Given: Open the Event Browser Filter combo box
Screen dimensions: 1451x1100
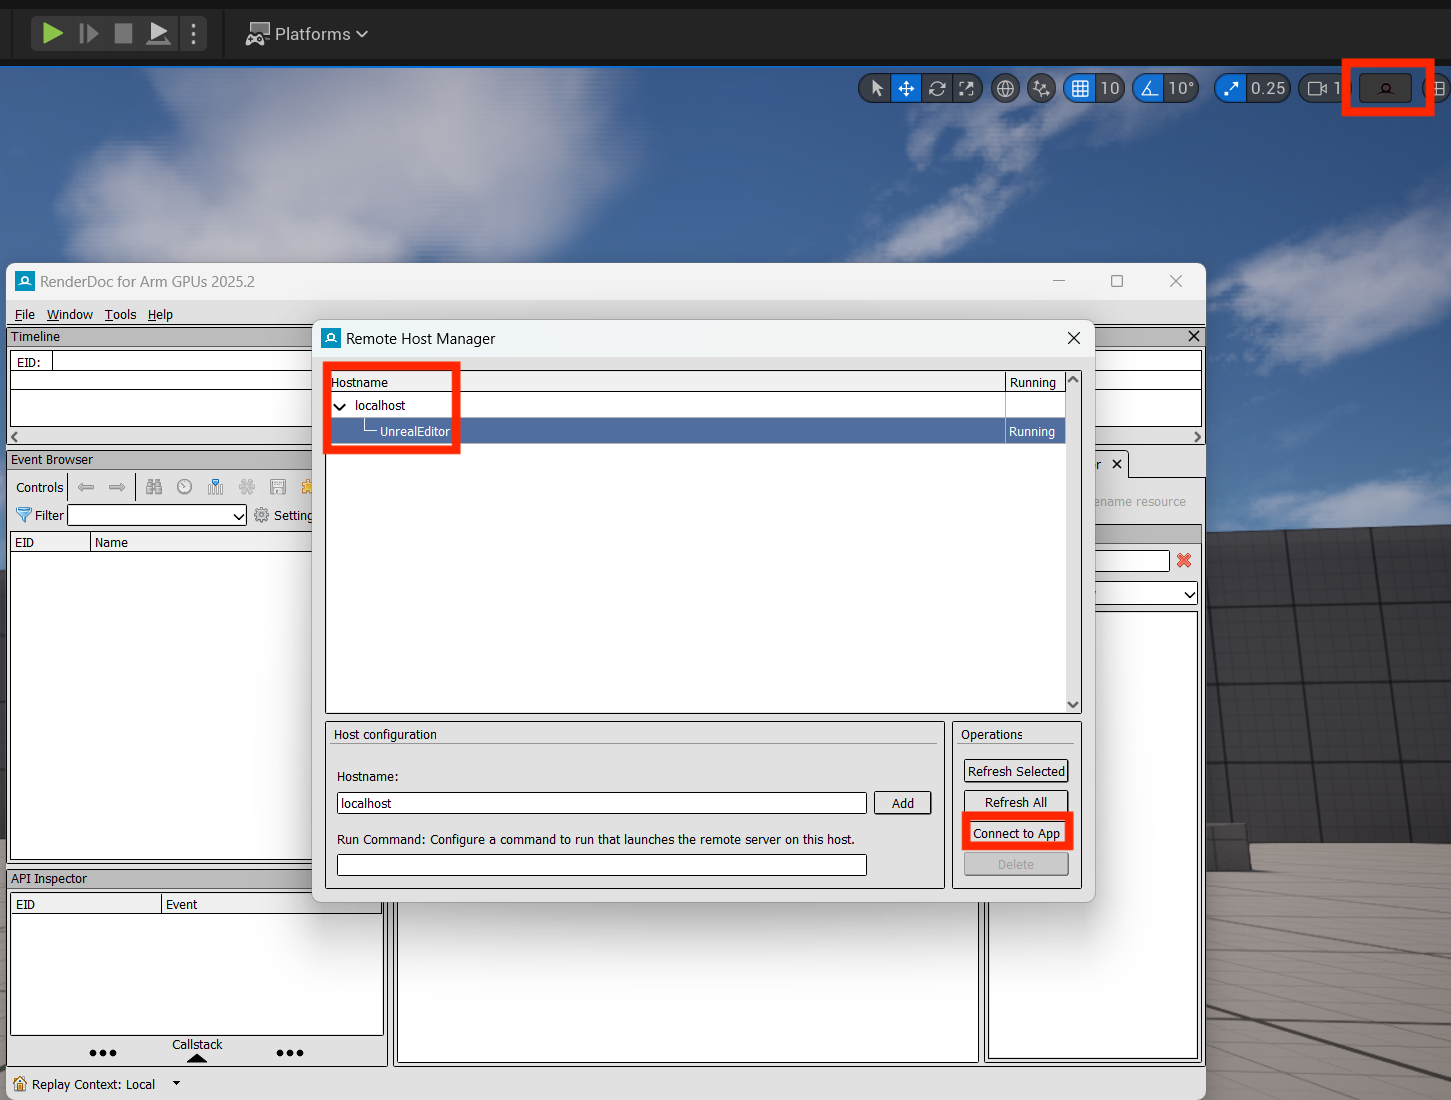Looking at the screenshot, I should click(157, 515).
